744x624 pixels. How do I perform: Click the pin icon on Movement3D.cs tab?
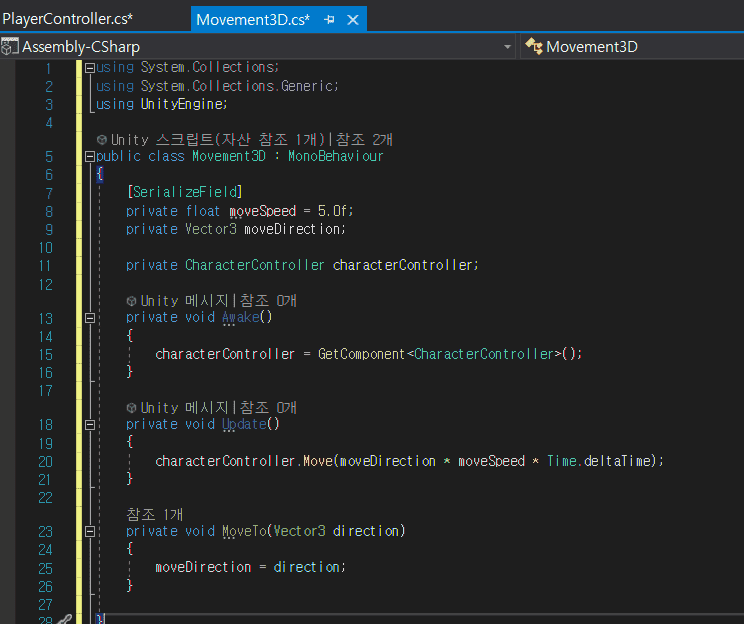330,20
